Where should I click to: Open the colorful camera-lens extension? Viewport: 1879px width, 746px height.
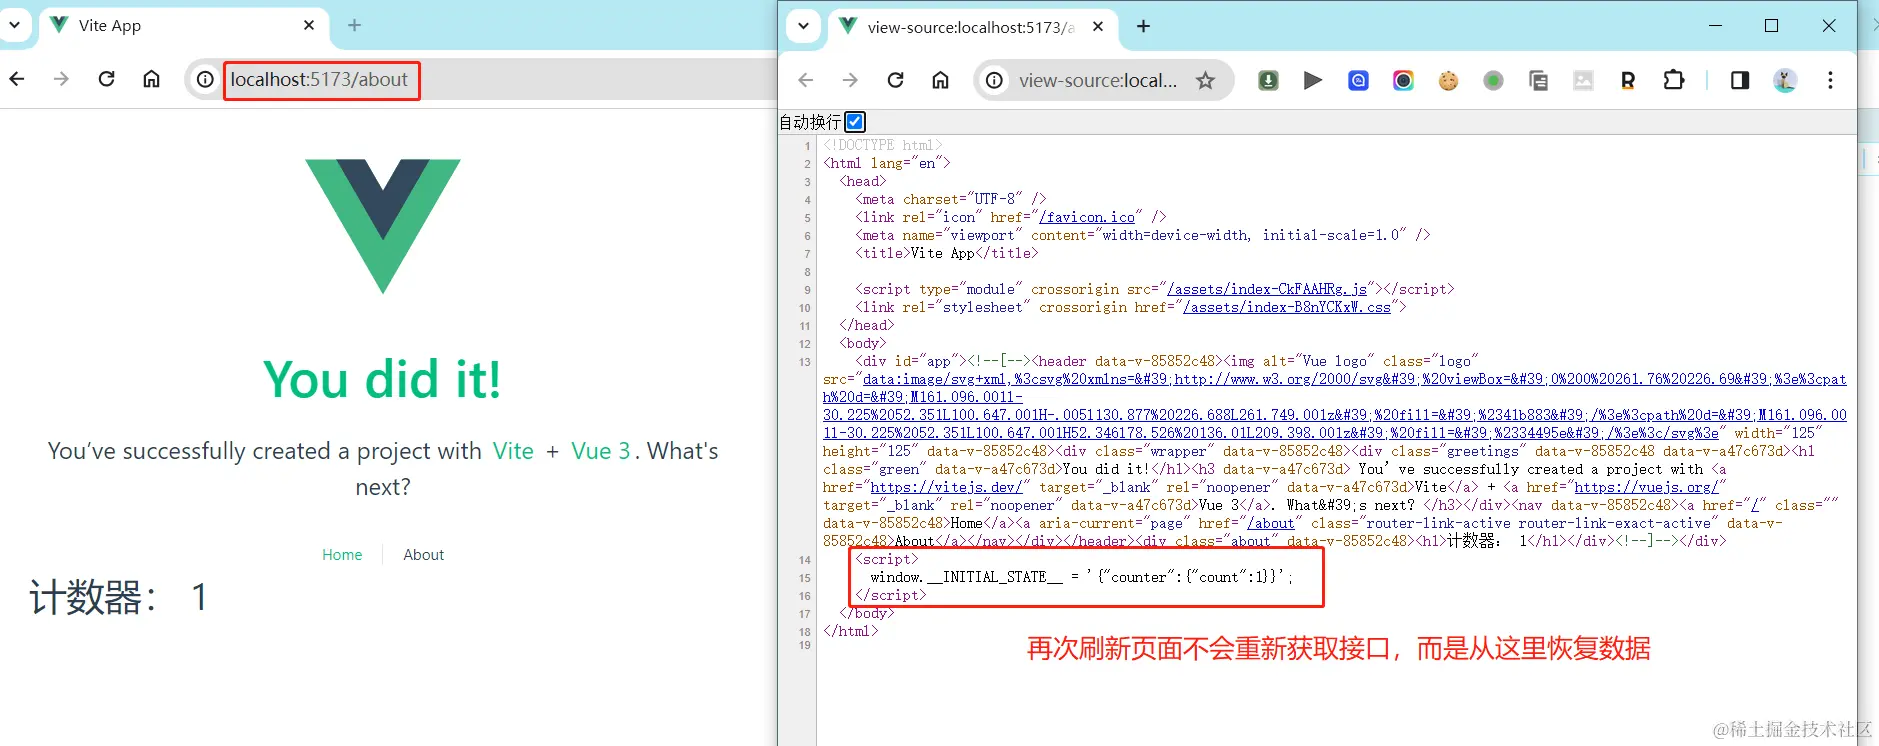point(1403,81)
